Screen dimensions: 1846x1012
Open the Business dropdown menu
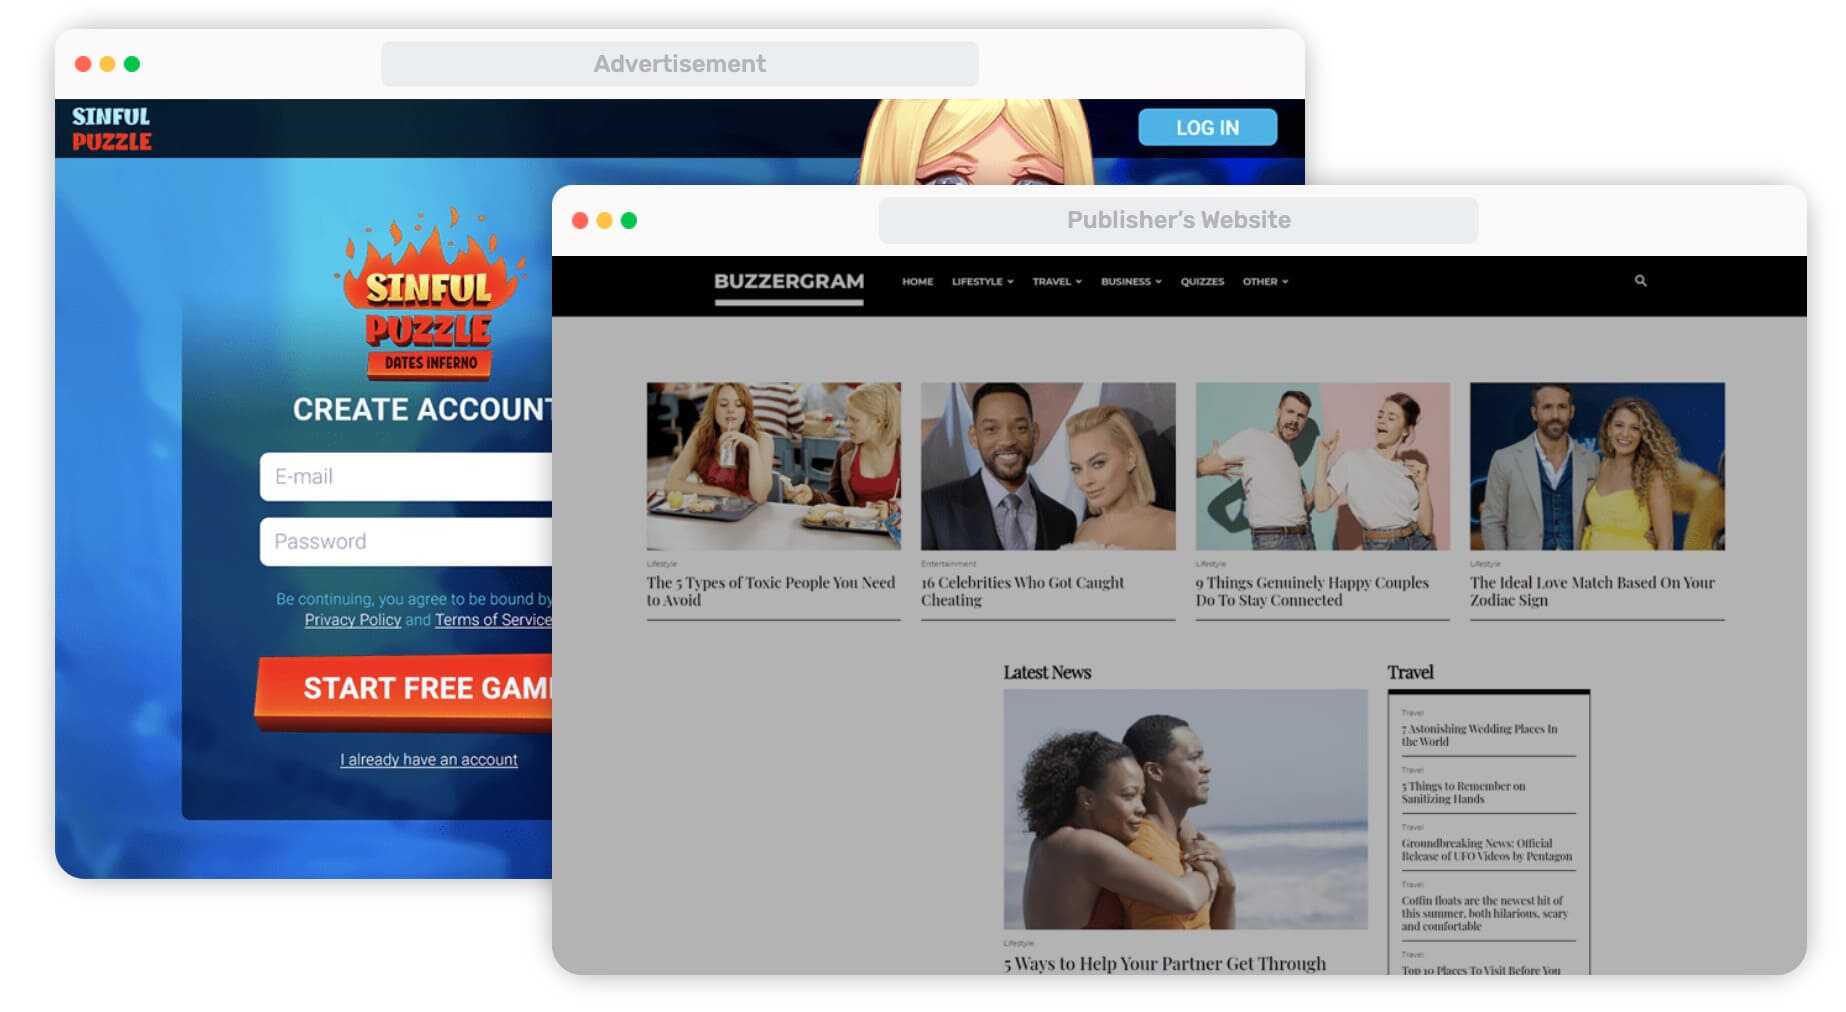(x=1131, y=282)
